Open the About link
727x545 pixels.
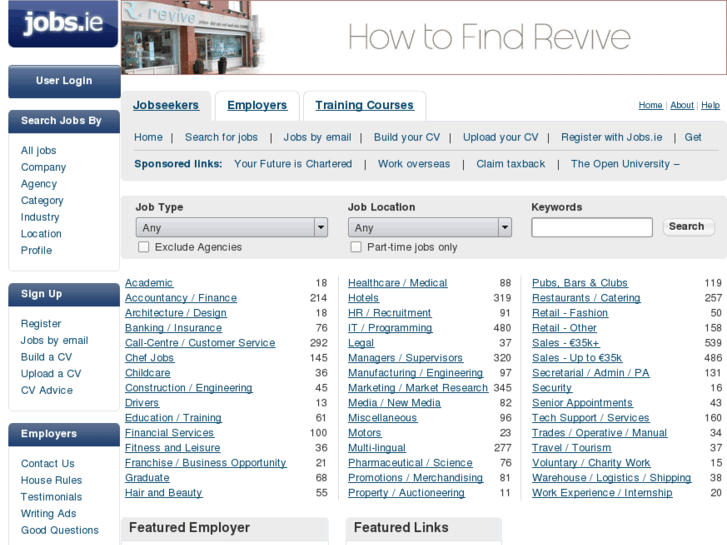682,105
